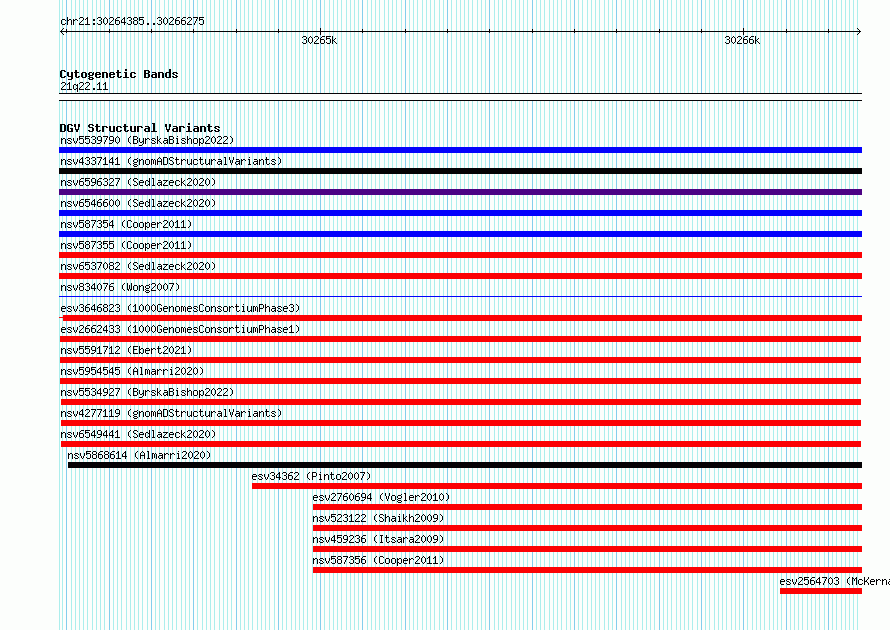Select nsv5954545 (Almarri2020) label
The height and width of the screenshot is (630, 890).
tap(132, 371)
